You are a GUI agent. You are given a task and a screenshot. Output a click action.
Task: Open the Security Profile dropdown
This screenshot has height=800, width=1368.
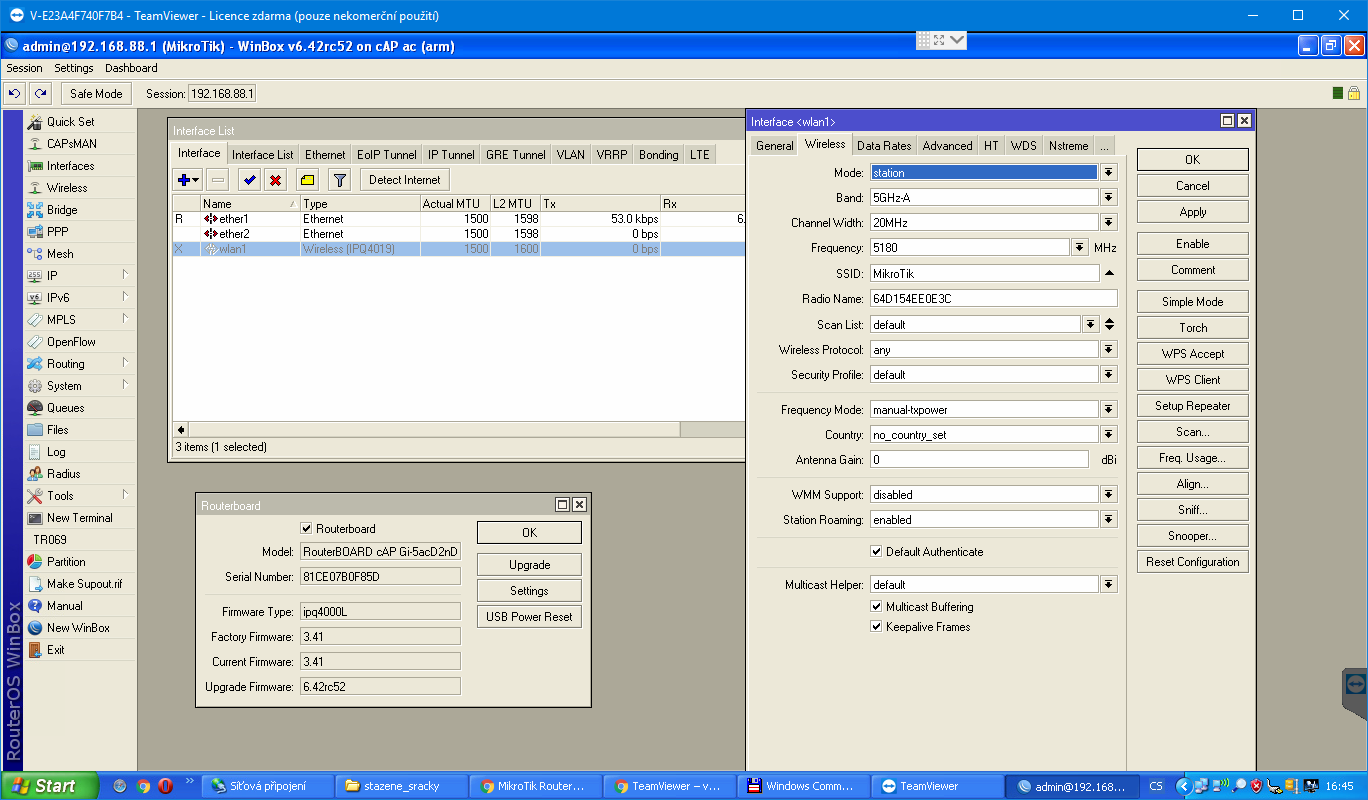(x=1108, y=375)
